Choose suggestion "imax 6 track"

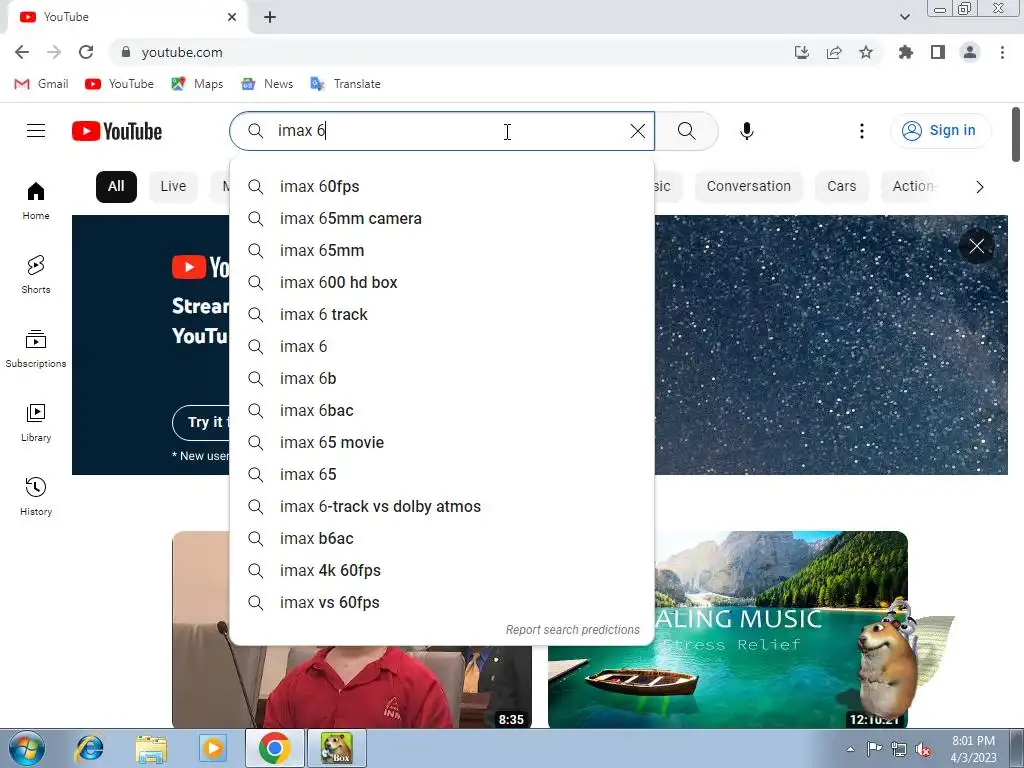442,315
